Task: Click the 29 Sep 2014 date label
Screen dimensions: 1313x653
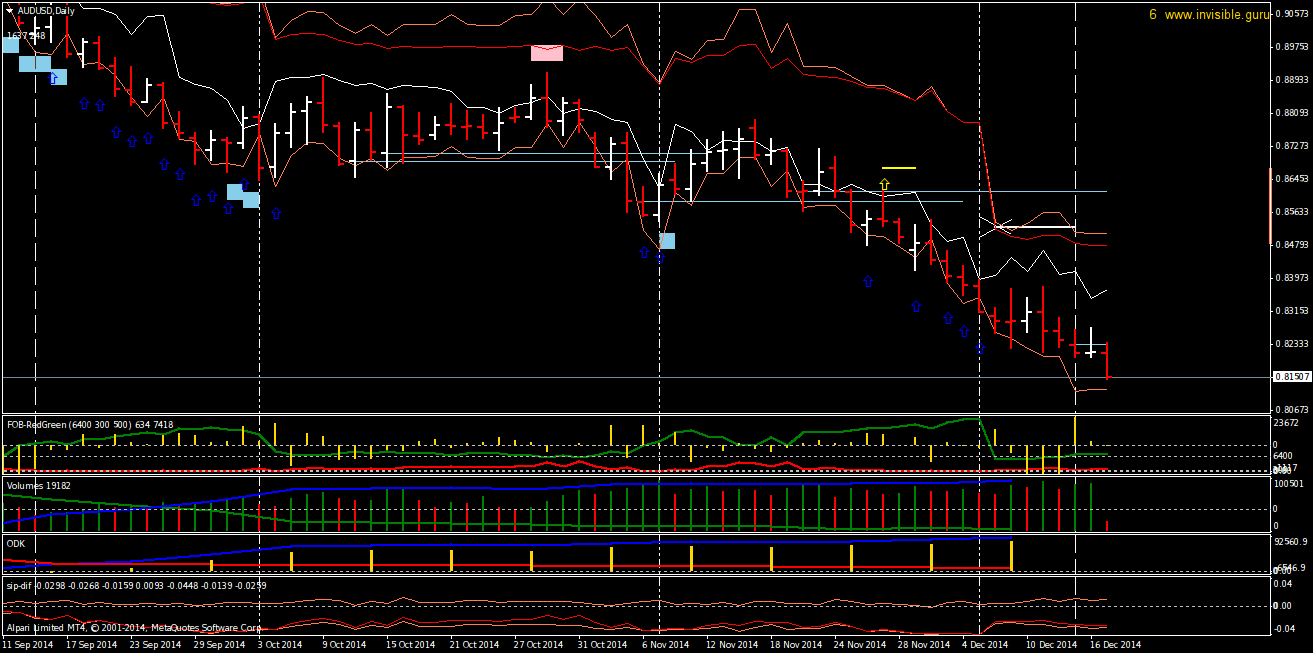Action: (220, 645)
